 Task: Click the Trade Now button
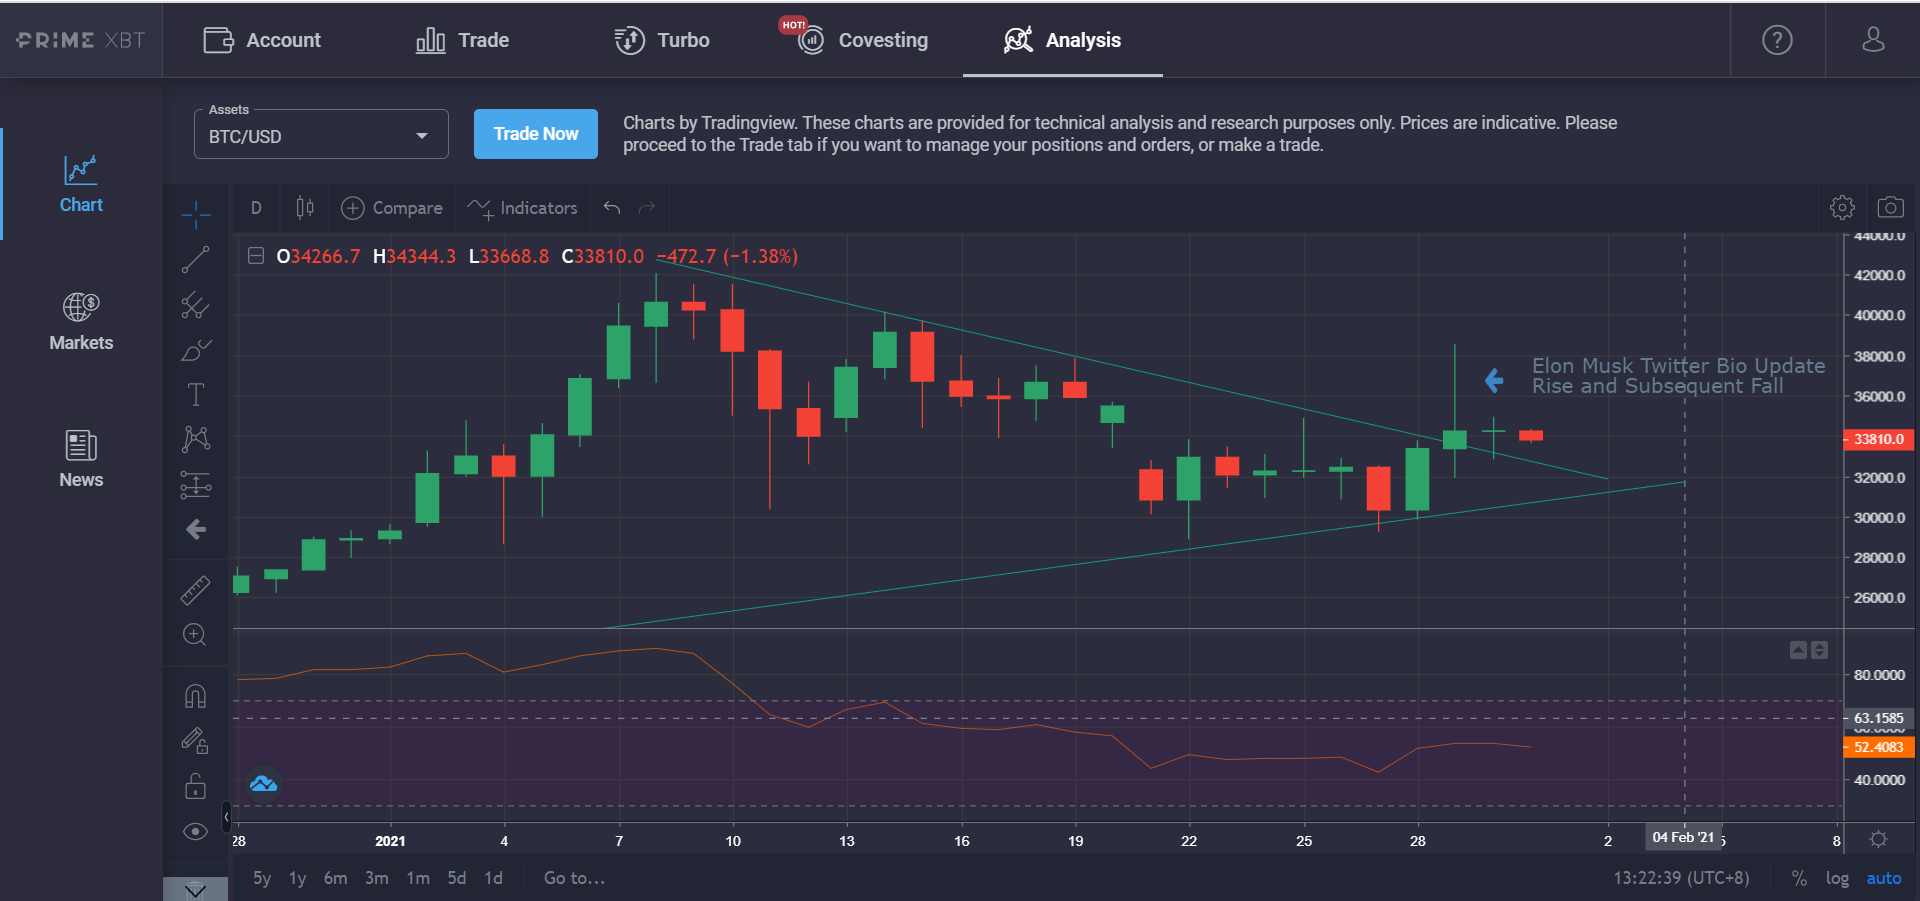click(535, 133)
